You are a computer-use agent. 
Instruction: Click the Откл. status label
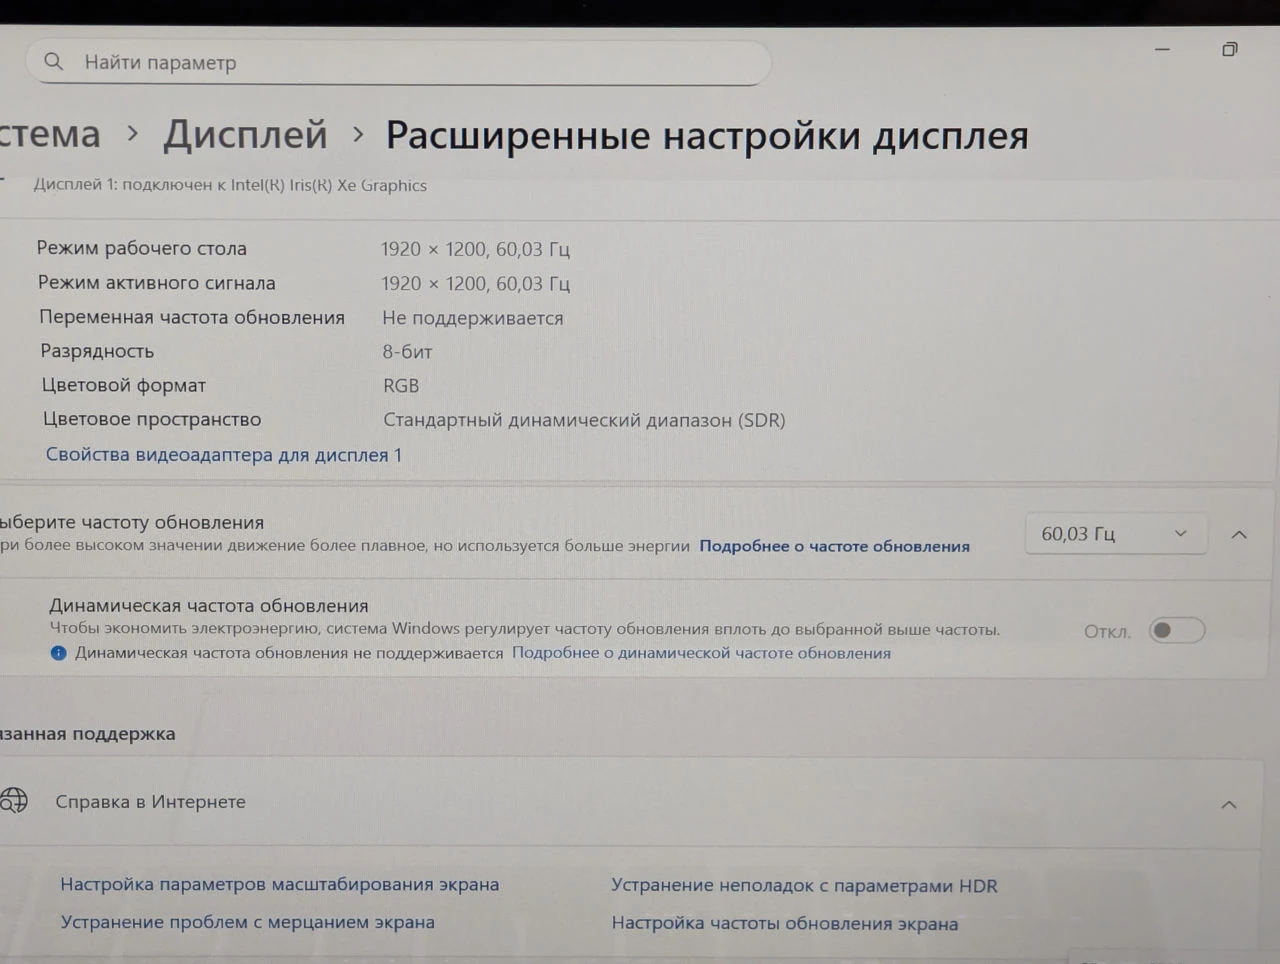pos(1107,632)
